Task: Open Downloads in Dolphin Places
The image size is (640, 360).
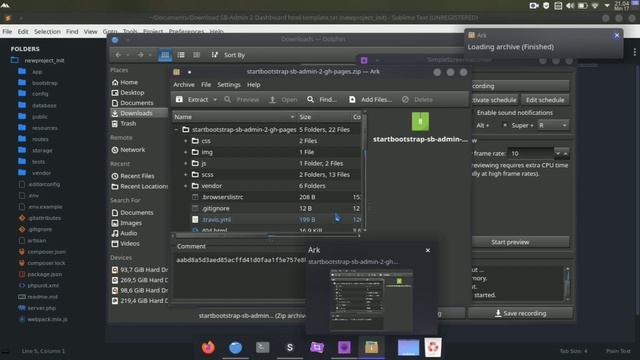Action: click(x=138, y=113)
